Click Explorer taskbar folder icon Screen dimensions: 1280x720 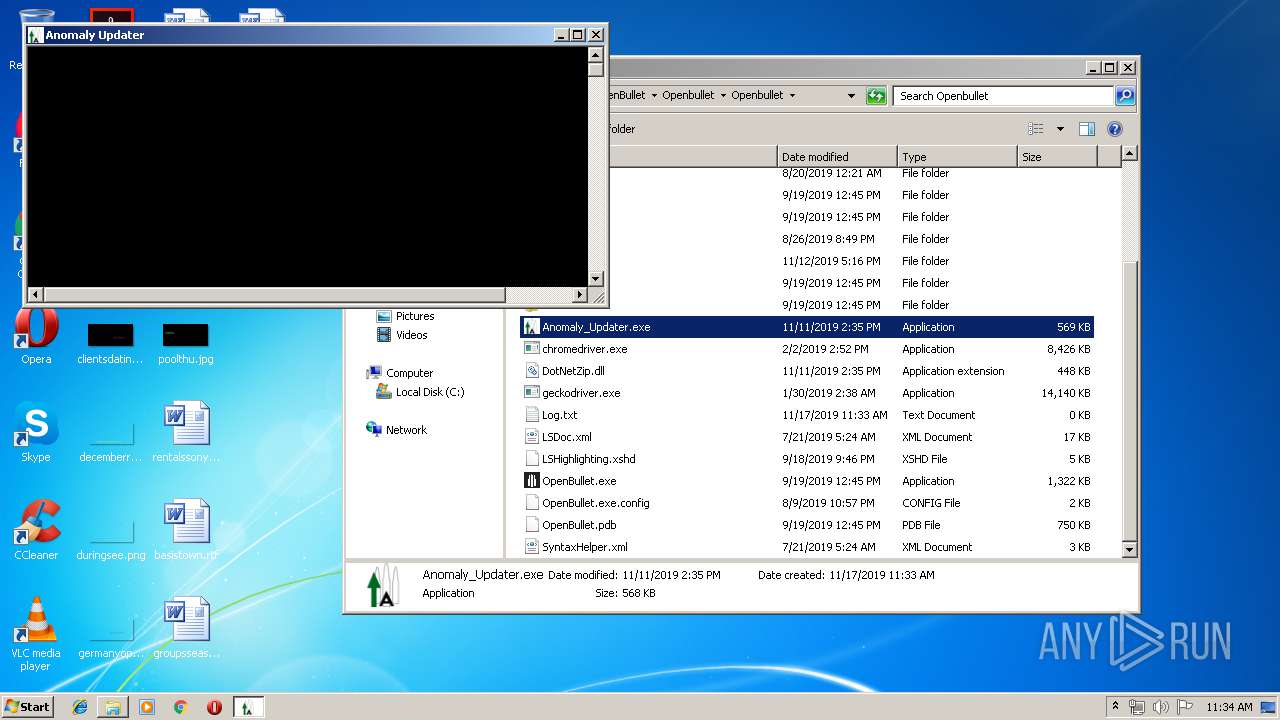[113, 707]
